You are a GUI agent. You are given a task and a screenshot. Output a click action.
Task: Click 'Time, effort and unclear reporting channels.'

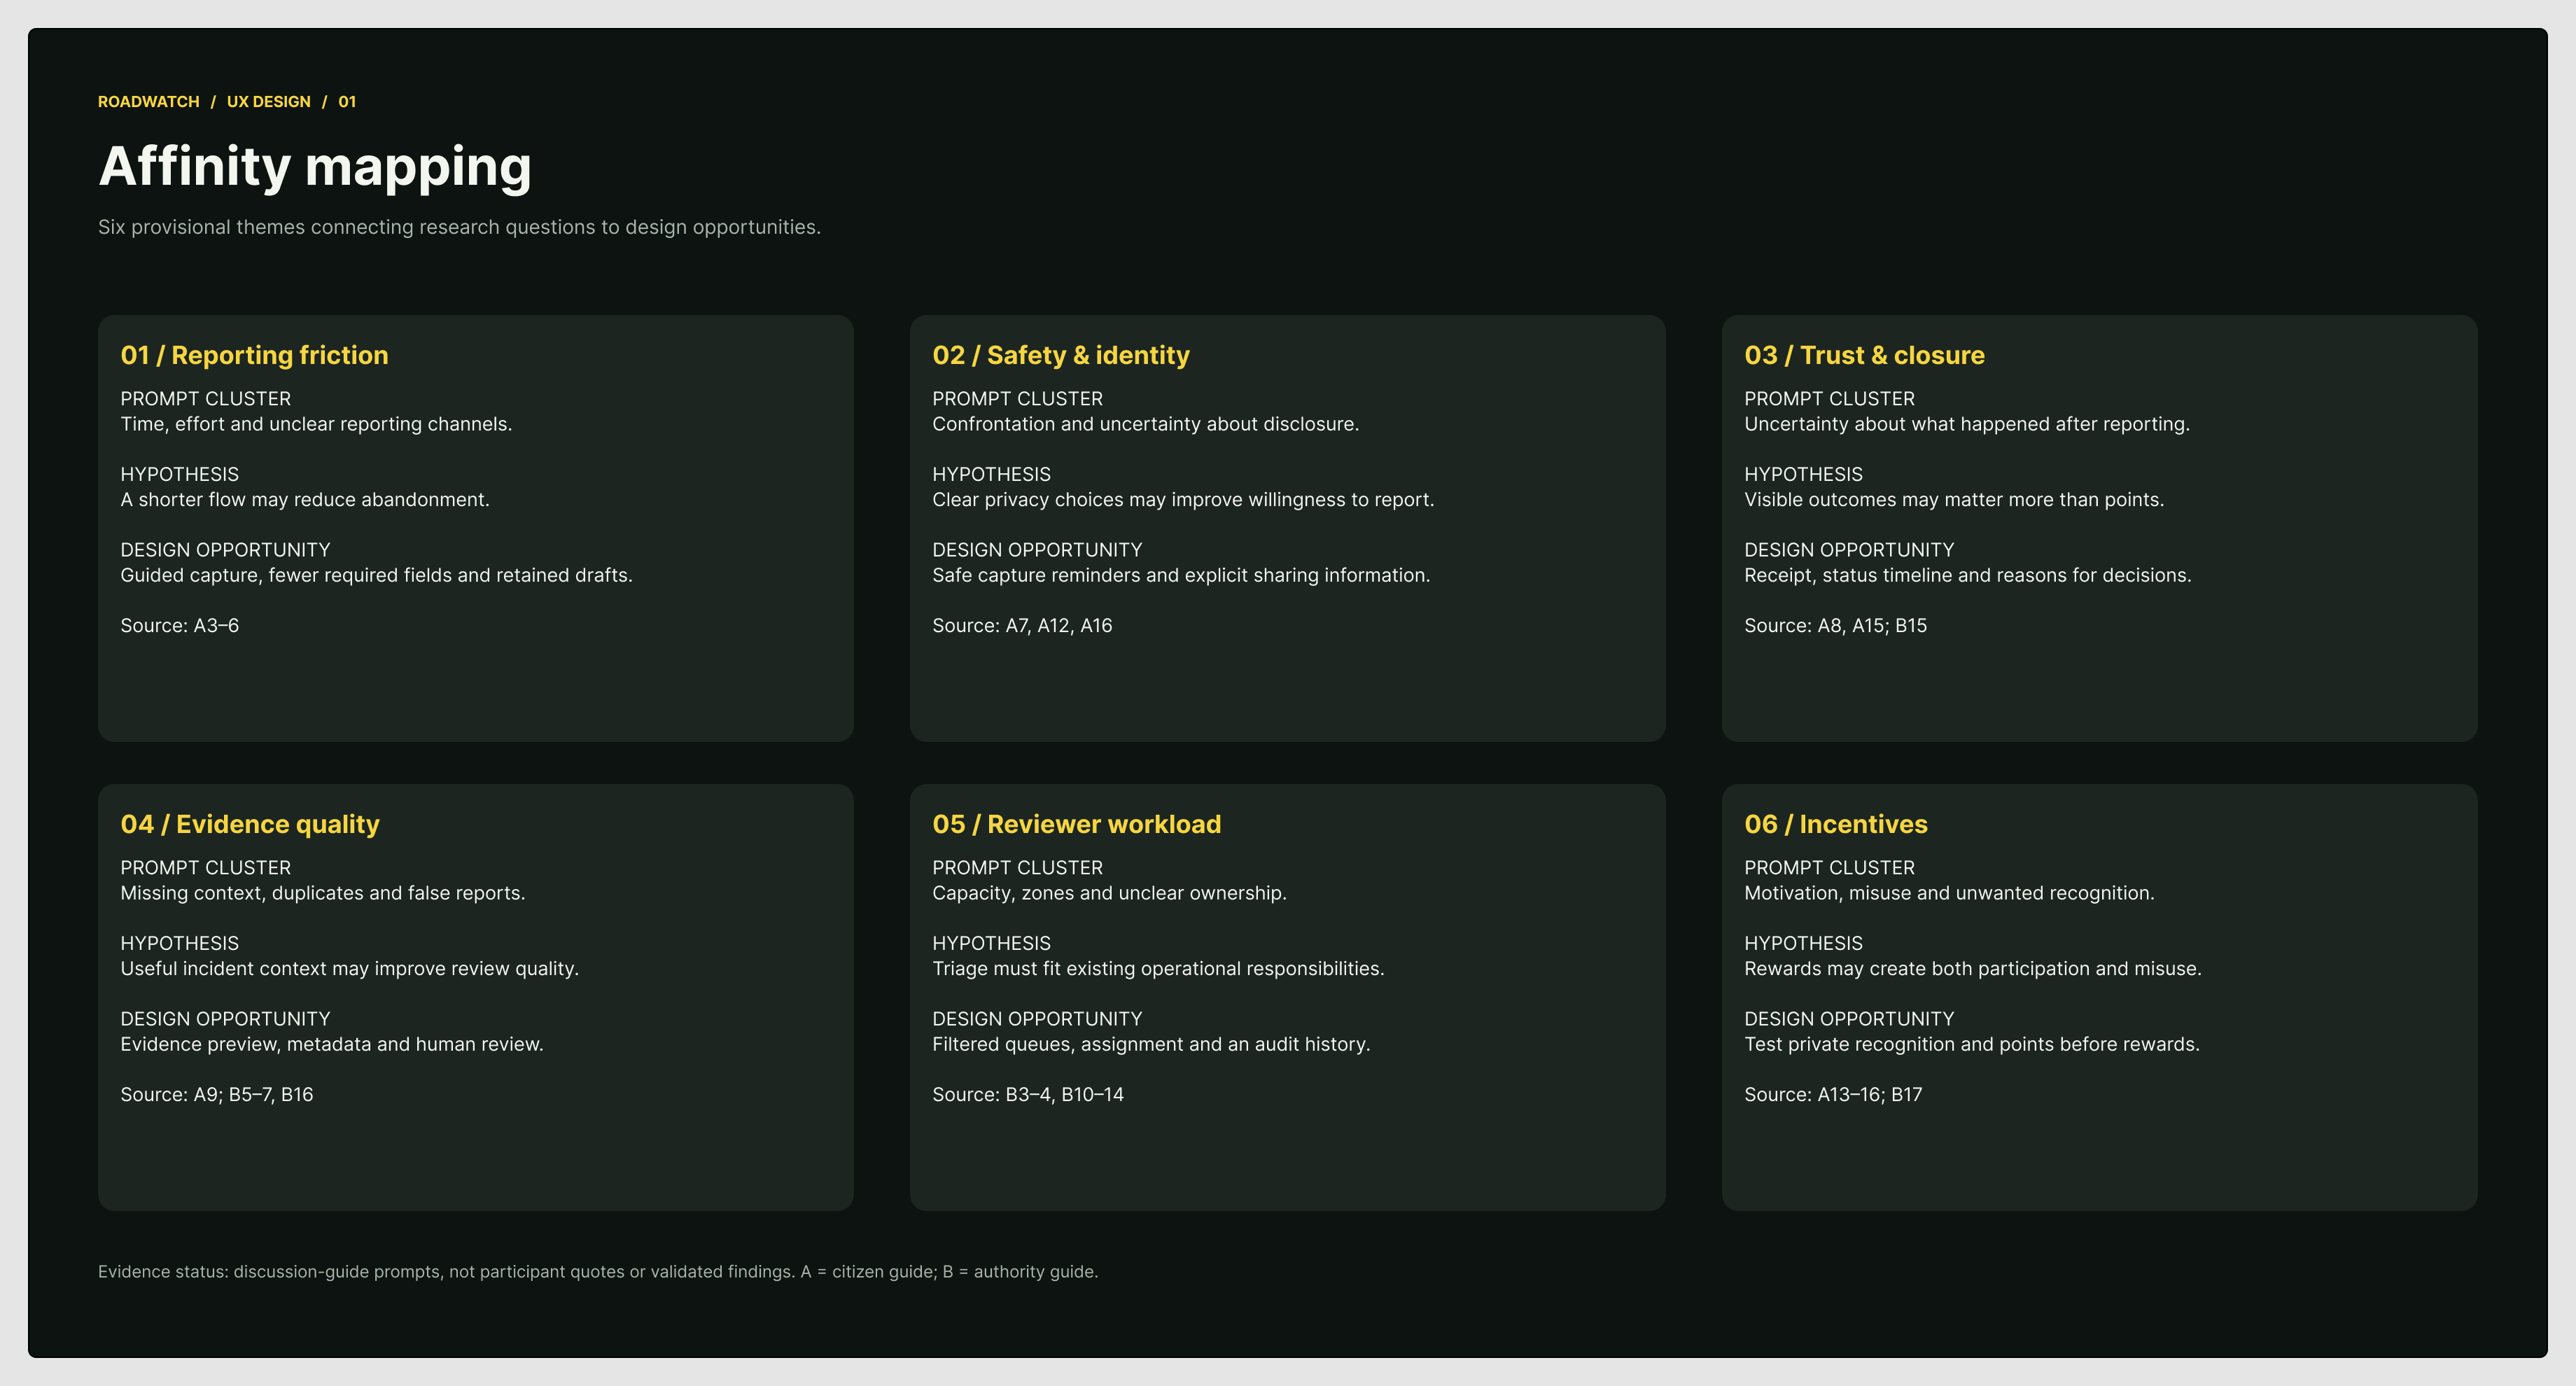(x=316, y=424)
